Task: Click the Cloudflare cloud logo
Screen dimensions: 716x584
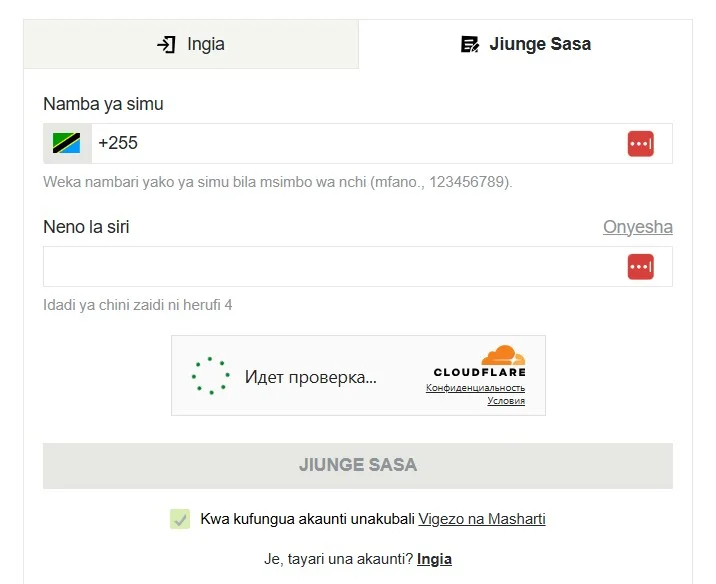Action: click(479, 361)
